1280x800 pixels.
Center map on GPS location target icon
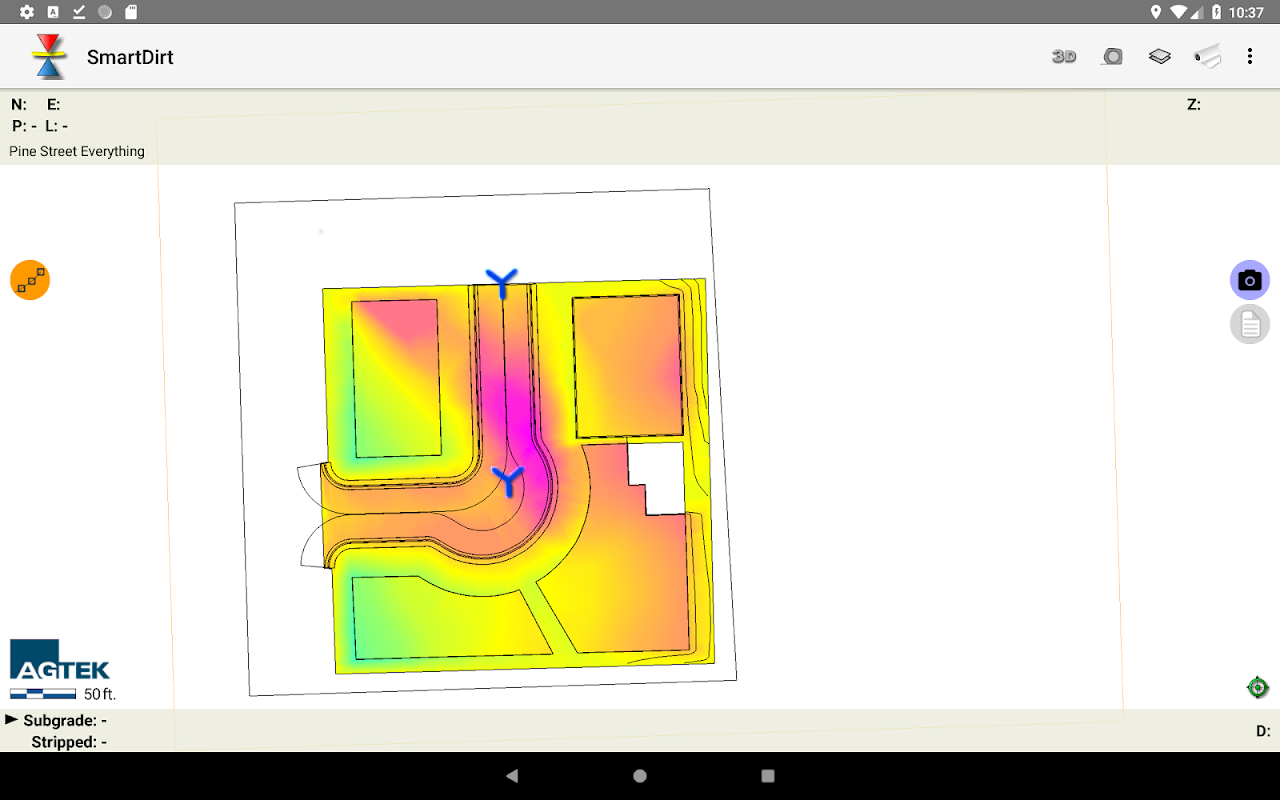(1258, 687)
